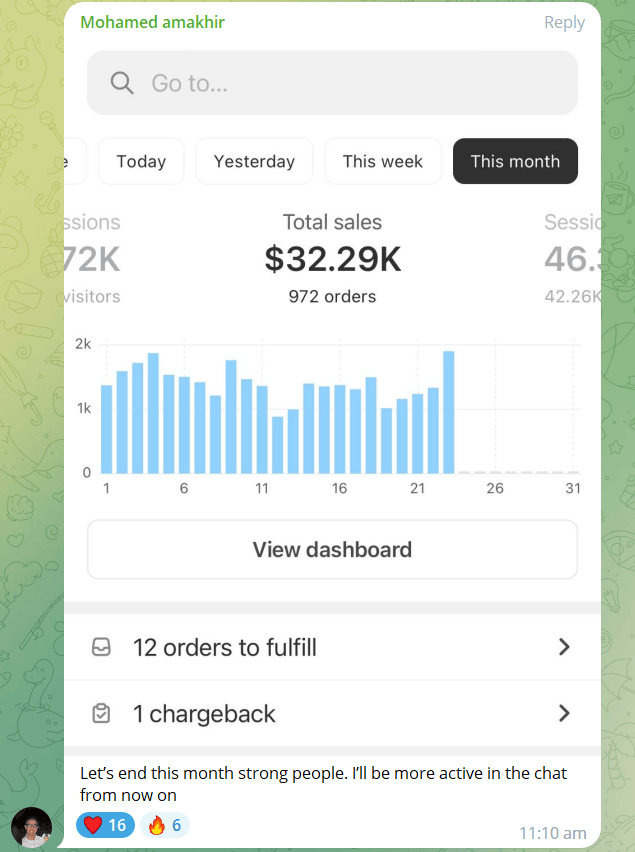Click the View dashboard button

tap(332, 549)
